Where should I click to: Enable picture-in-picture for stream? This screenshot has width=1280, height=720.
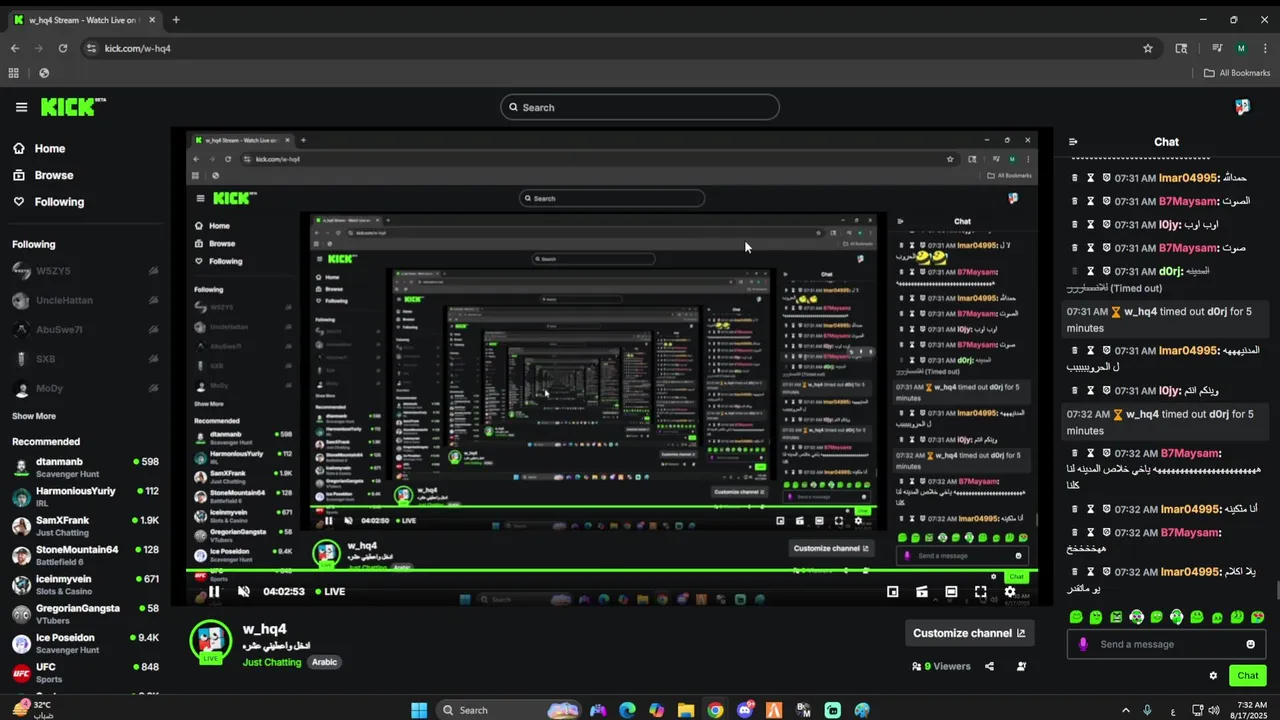pos(893,592)
